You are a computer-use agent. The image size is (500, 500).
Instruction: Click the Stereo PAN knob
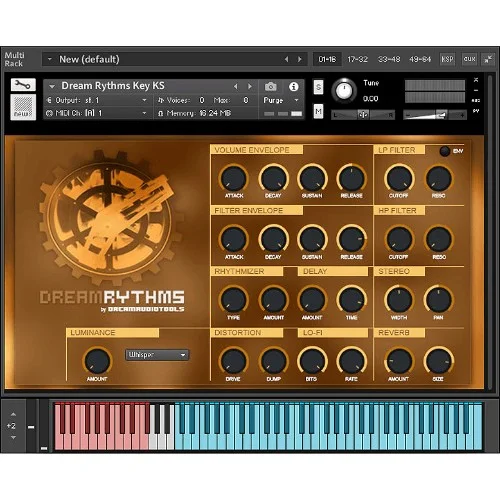click(438, 300)
